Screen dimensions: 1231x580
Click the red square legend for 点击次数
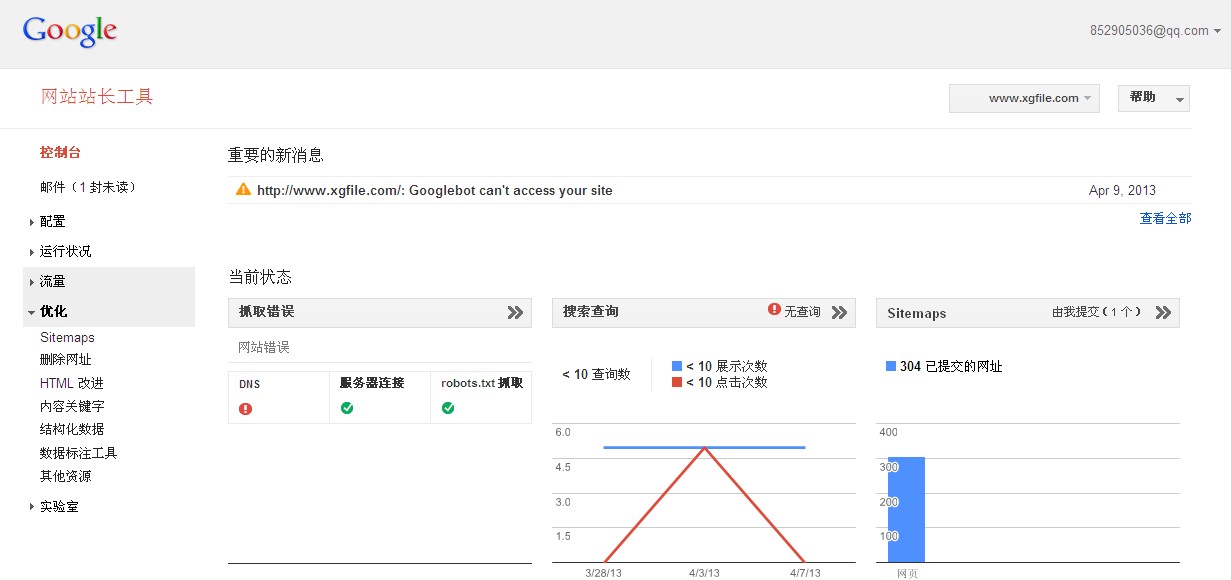coord(677,383)
